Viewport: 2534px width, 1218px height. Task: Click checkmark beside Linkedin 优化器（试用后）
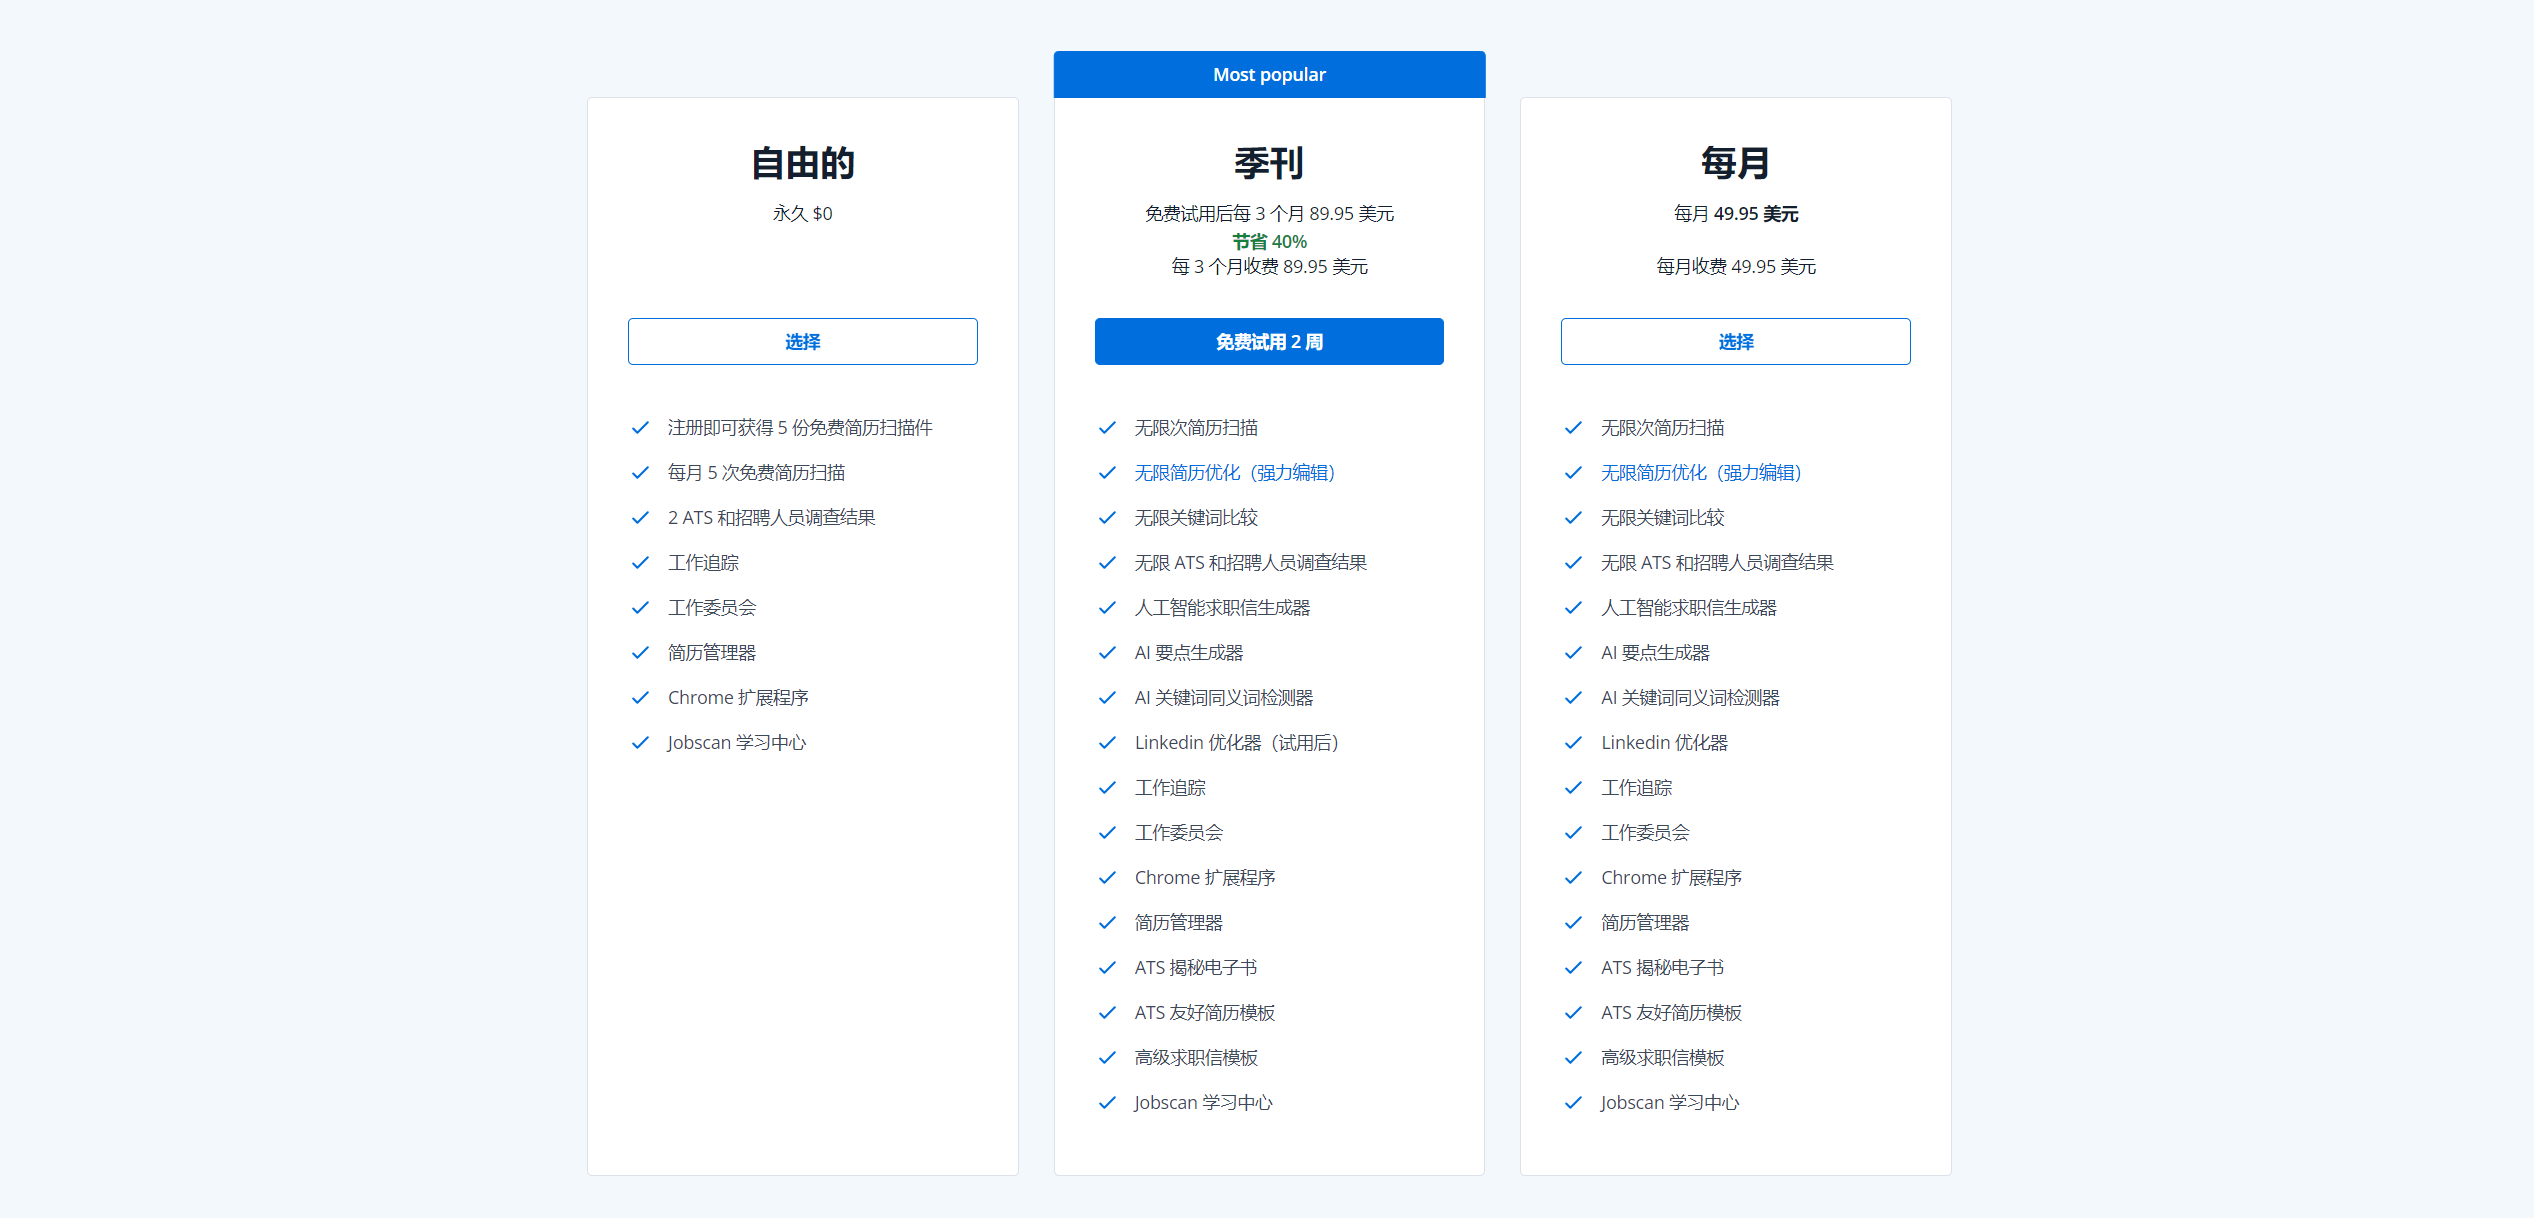pos(1107,743)
